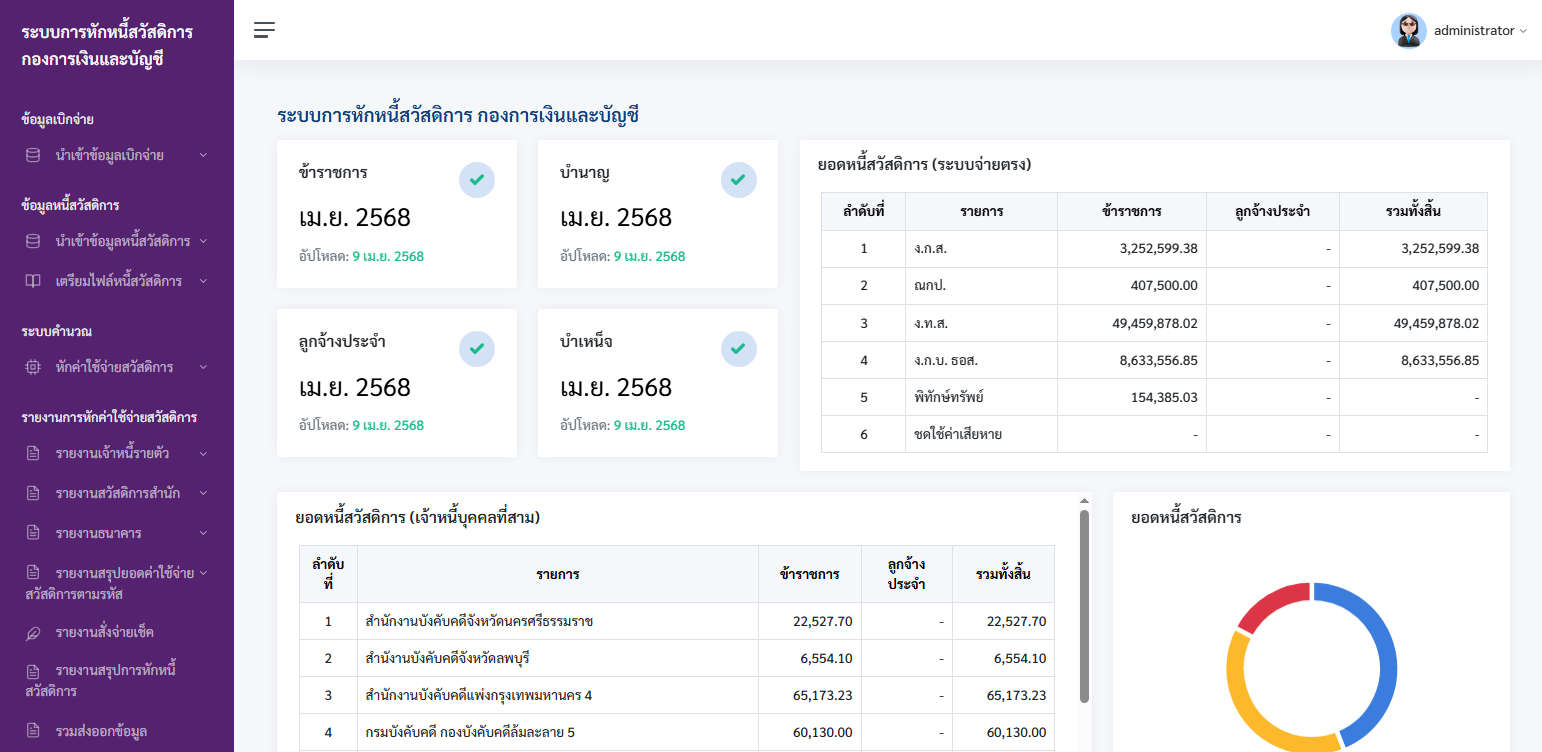Click the document icon beside รวมส่งออกข้อมูล

coord(33,730)
